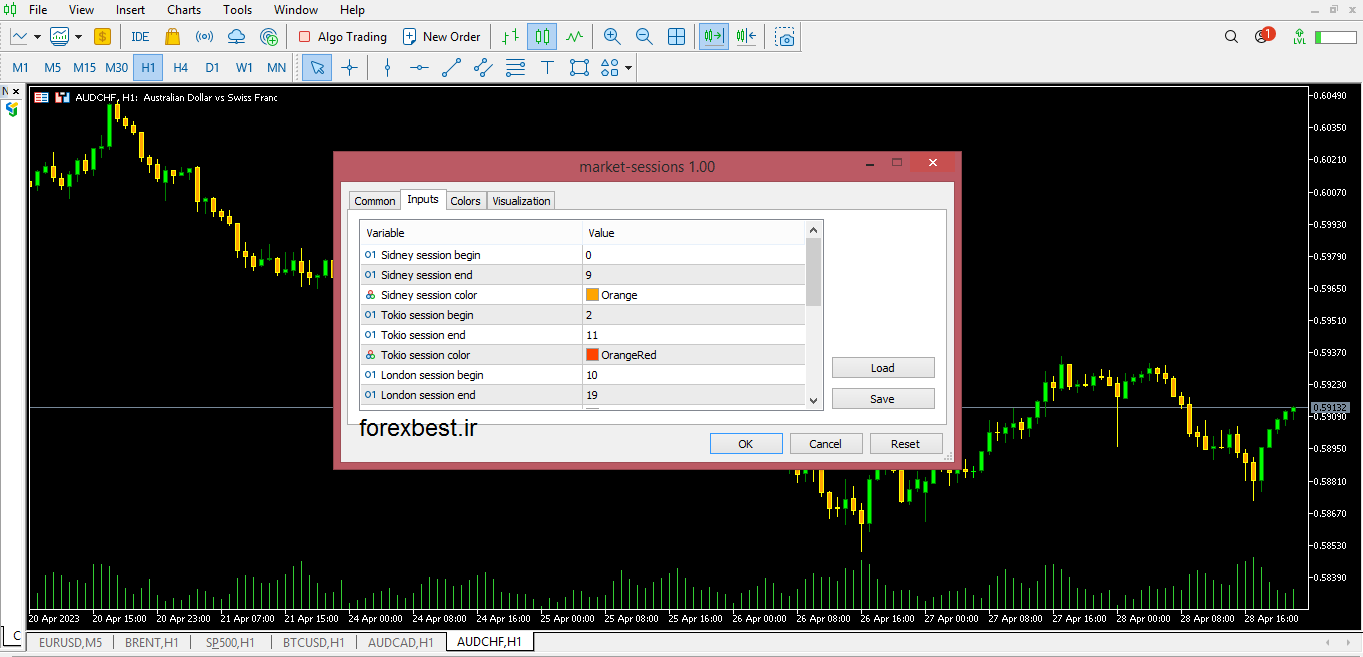Zoom in on the chart
This screenshot has height=657, width=1363.
pyautogui.click(x=611, y=36)
